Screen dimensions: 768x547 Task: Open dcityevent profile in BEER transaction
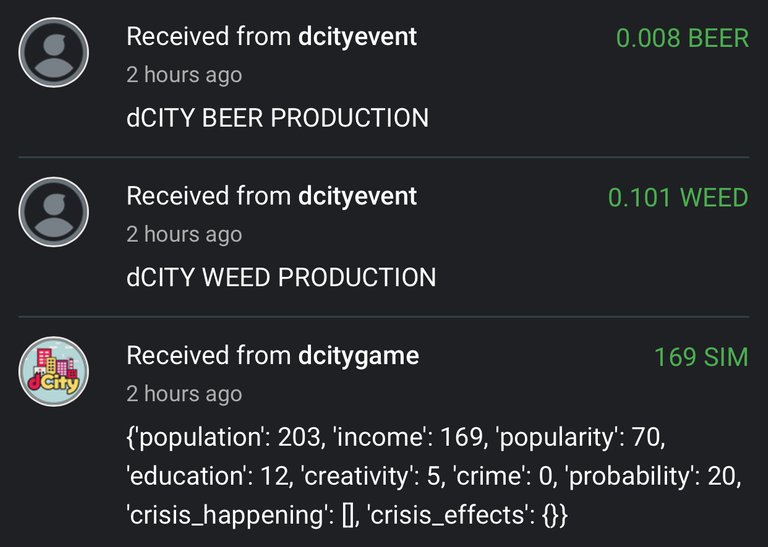[x=357, y=37]
